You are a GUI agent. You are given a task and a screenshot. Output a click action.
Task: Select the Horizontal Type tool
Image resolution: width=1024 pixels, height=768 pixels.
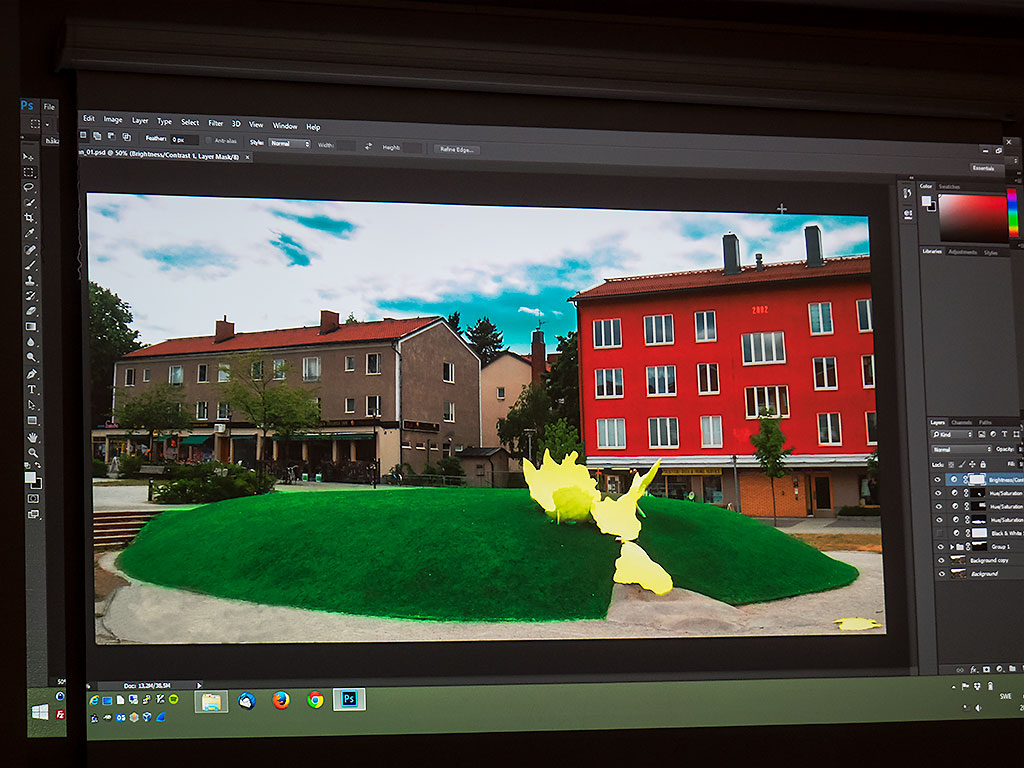[x=32, y=389]
